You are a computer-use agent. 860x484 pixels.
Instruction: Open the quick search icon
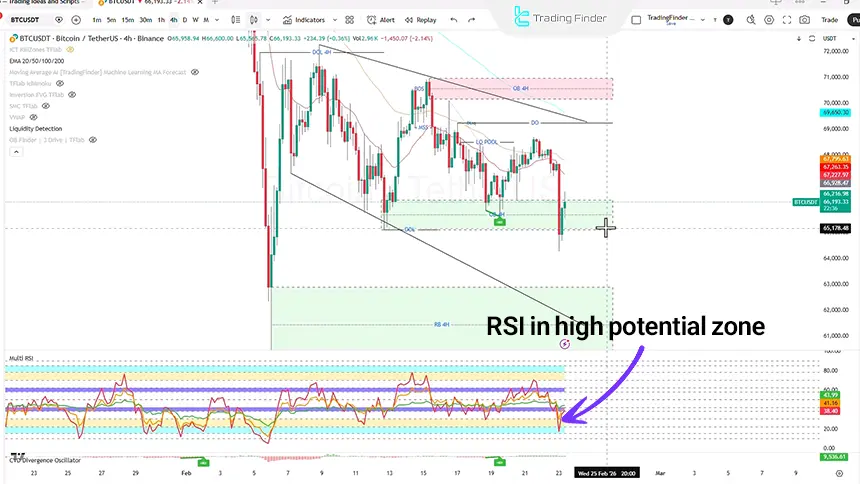[x=751, y=20]
